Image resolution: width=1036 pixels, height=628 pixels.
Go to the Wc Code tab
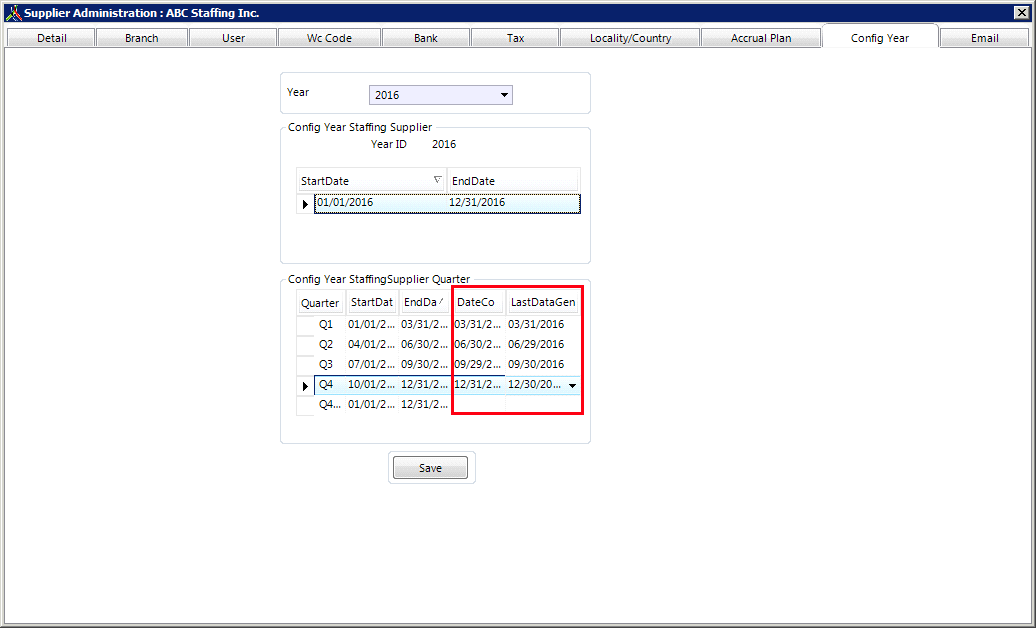[x=329, y=38]
